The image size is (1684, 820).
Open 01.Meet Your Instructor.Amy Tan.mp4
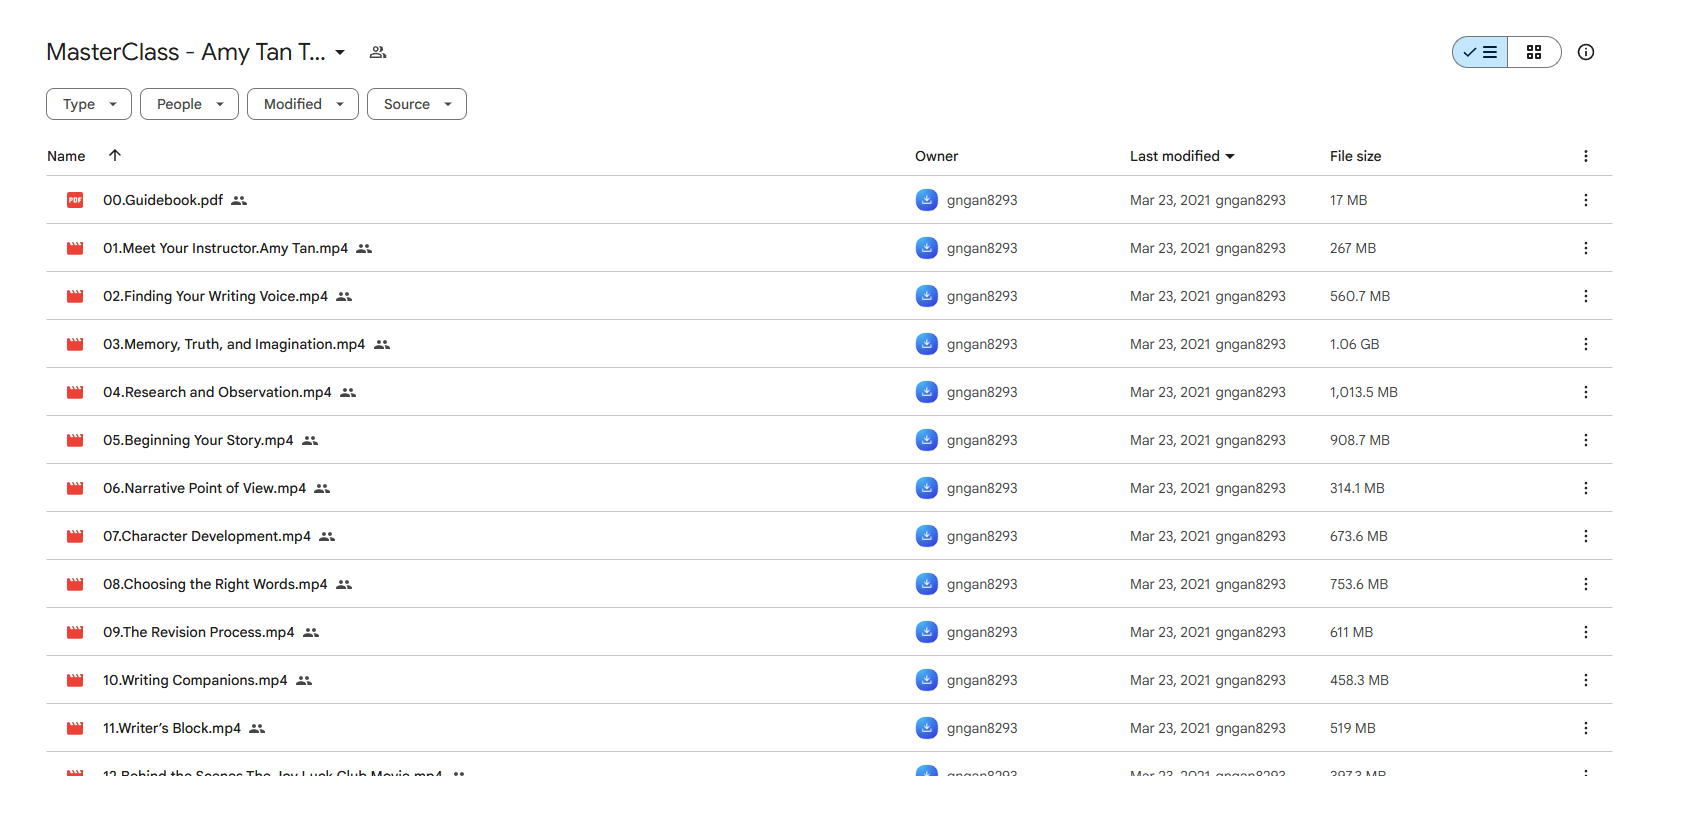pyautogui.click(x=226, y=248)
